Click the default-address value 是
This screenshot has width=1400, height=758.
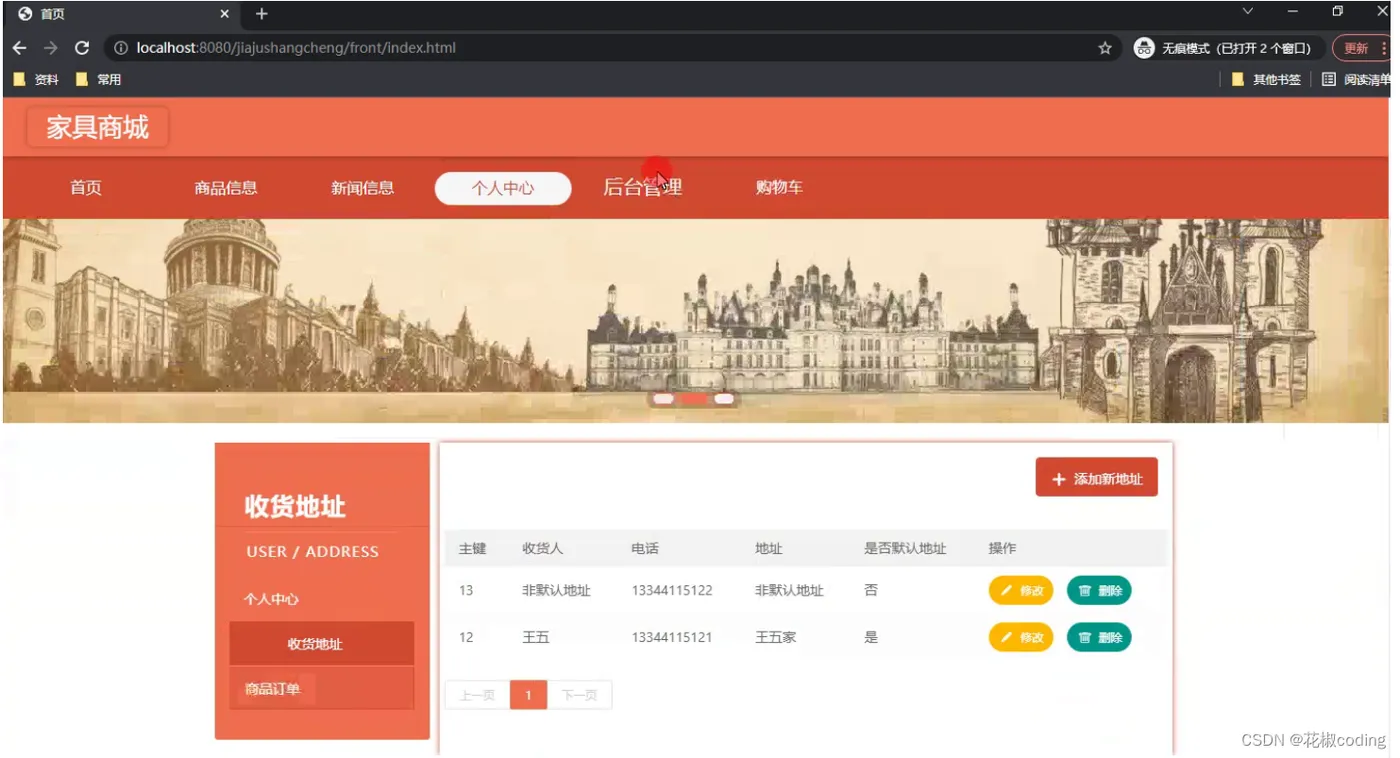[x=871, y=637]
